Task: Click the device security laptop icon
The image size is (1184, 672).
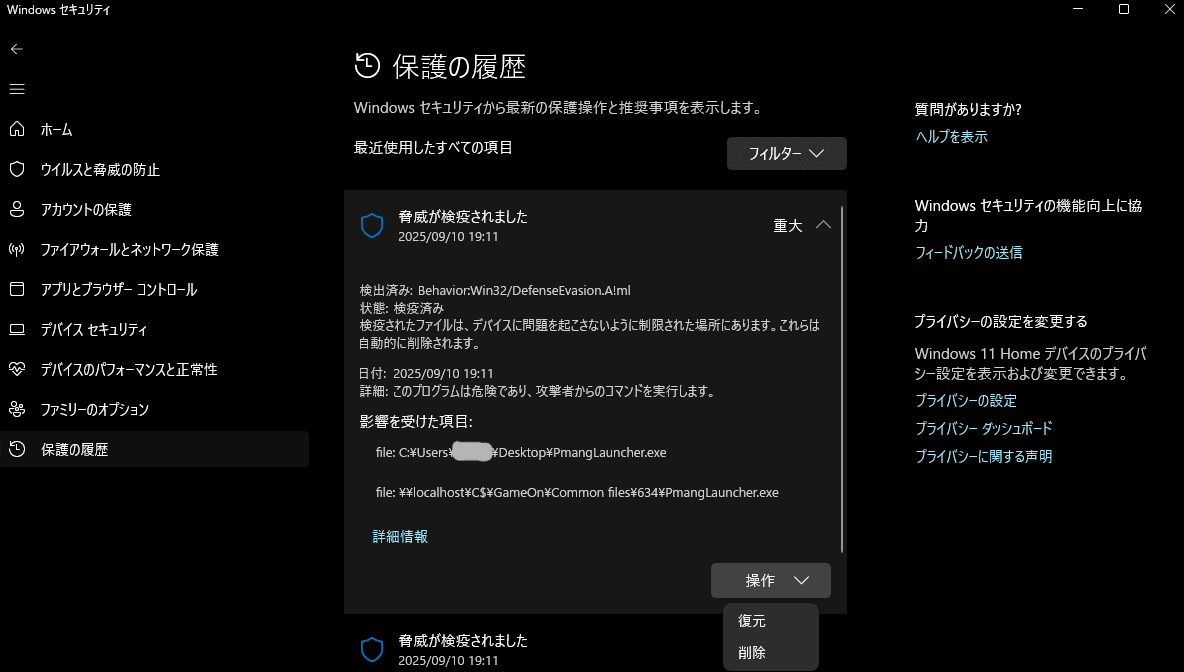Action: pos(17,329)
